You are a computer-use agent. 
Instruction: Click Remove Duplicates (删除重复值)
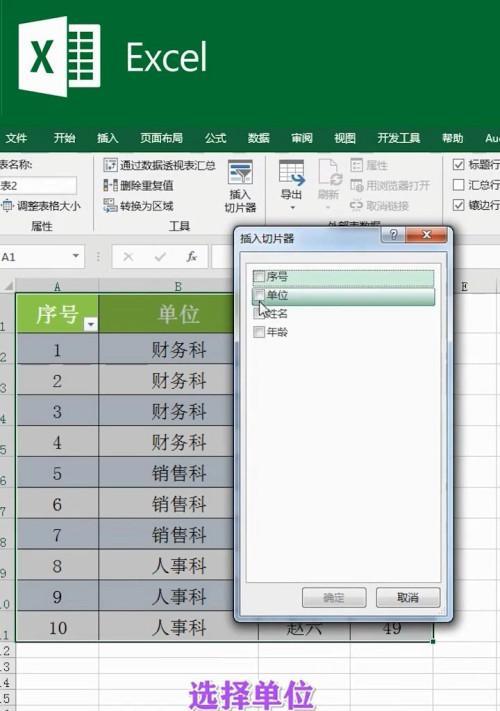pos(139,185)
